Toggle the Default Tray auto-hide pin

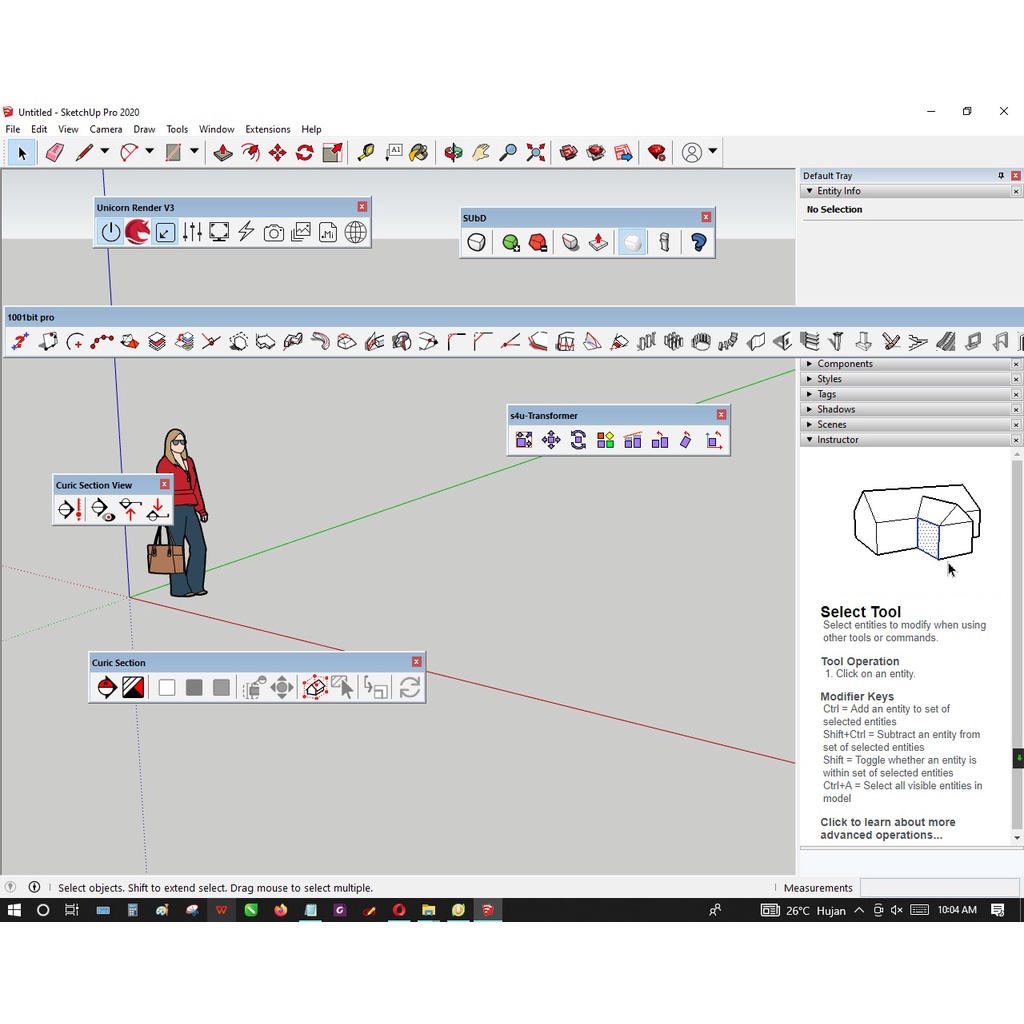point(1000,176)
